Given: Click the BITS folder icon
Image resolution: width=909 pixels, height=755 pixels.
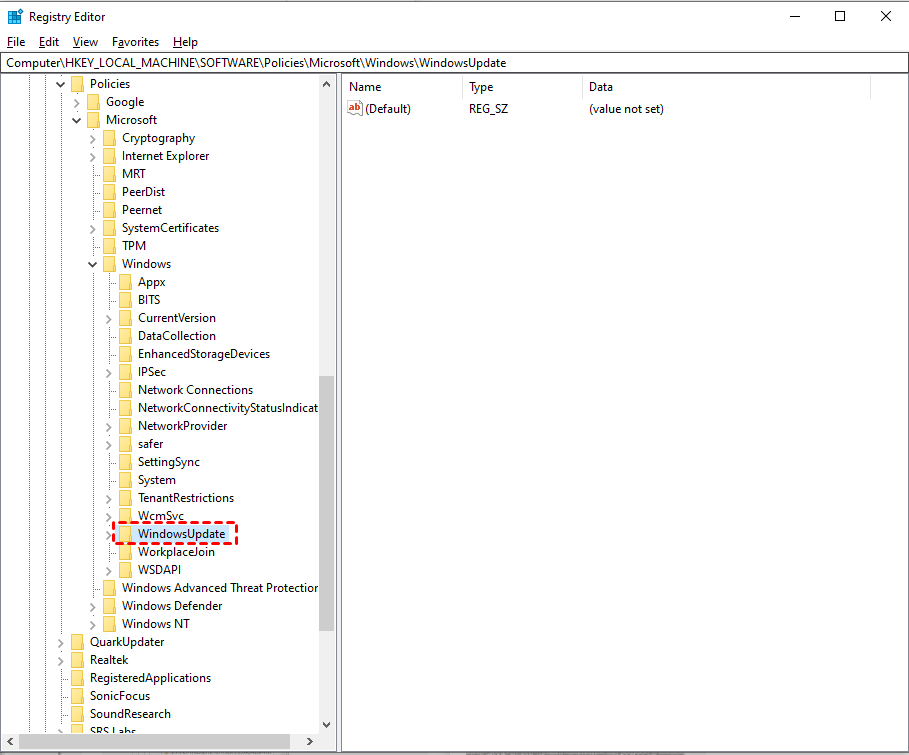Looking at the screenshot, I should coord(125,300).
